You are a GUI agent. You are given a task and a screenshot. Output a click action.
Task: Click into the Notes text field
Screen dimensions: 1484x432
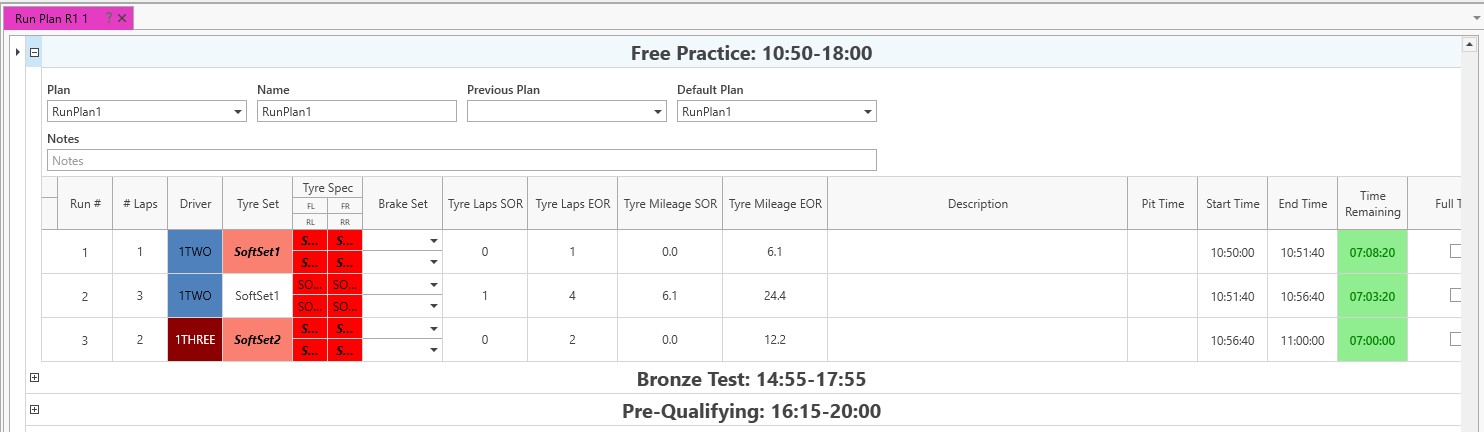point(461,160)
